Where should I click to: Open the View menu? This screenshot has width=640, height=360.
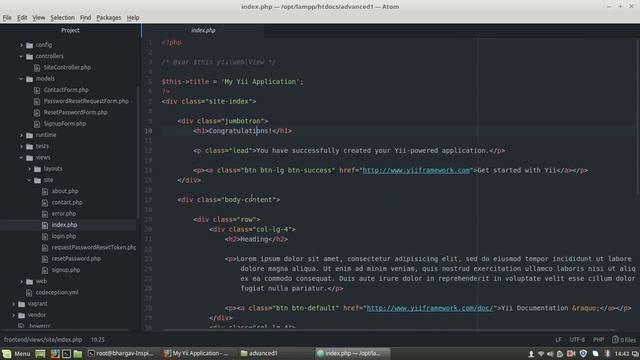(x=39, y=18)
